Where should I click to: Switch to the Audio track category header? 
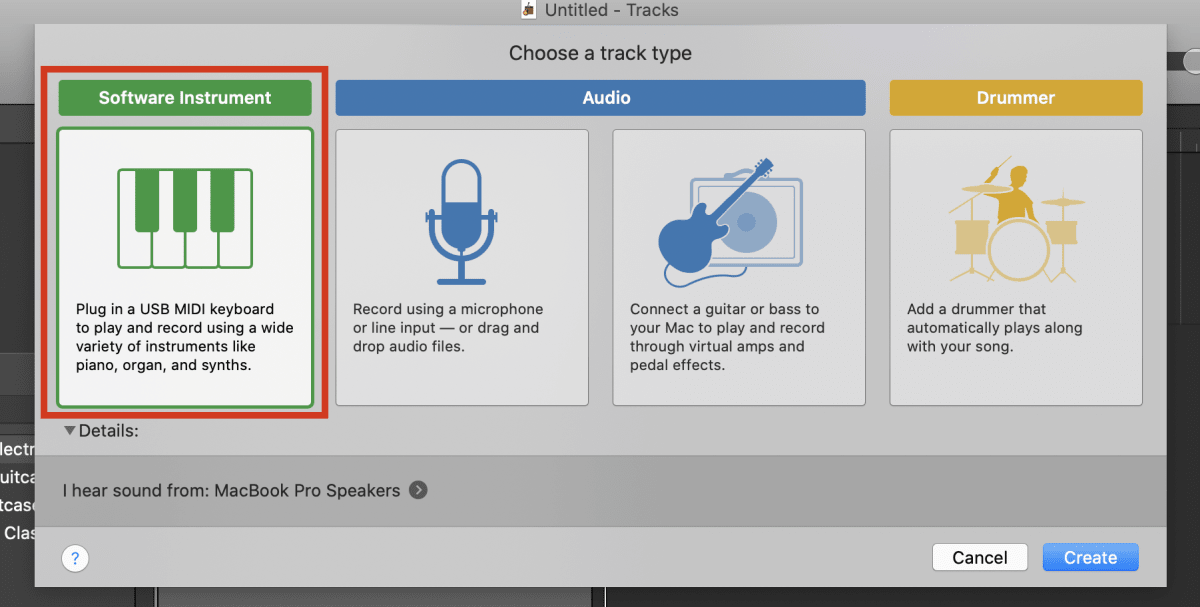(600, 97)
